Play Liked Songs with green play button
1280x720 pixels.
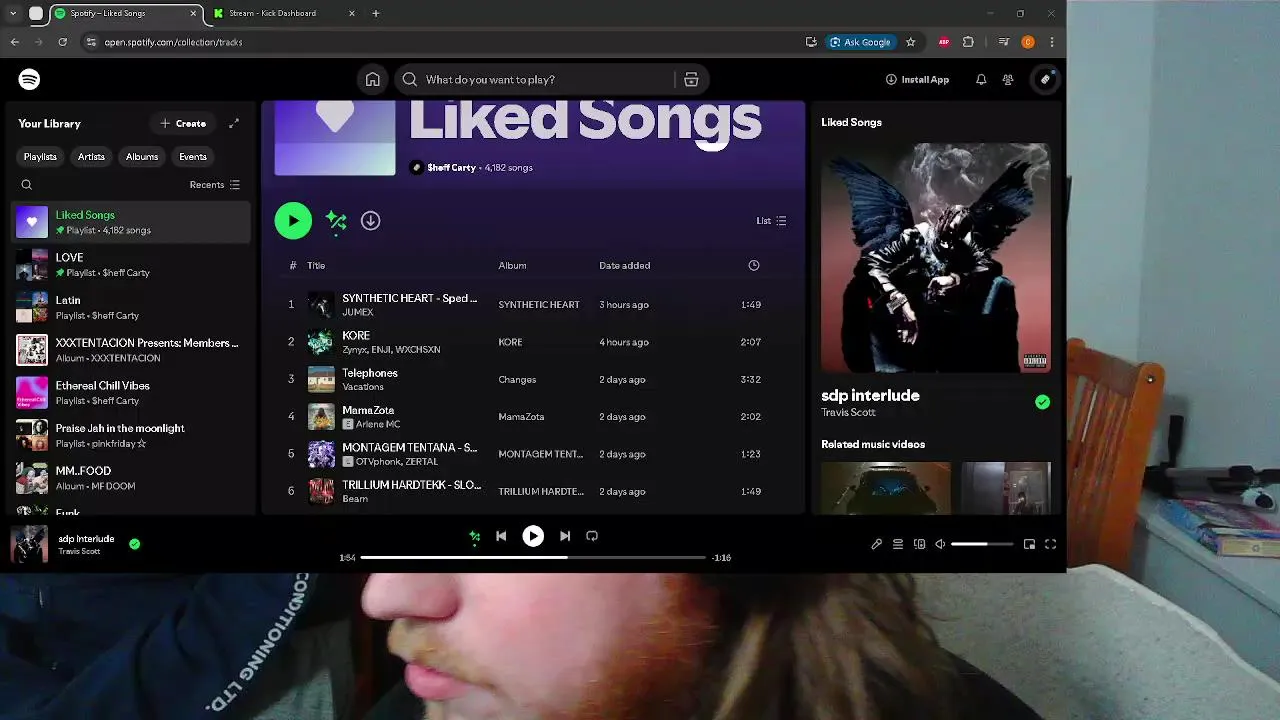293,221
